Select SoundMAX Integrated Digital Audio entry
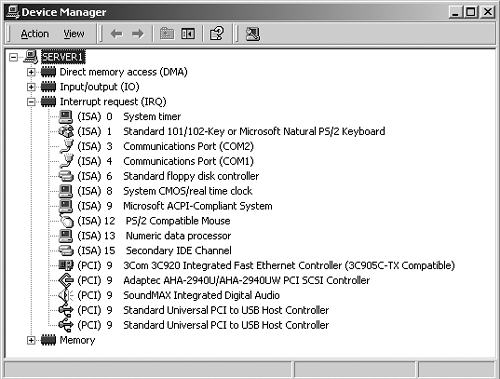The height and width of the screenshot is (379, 500). tap(178, 295)
